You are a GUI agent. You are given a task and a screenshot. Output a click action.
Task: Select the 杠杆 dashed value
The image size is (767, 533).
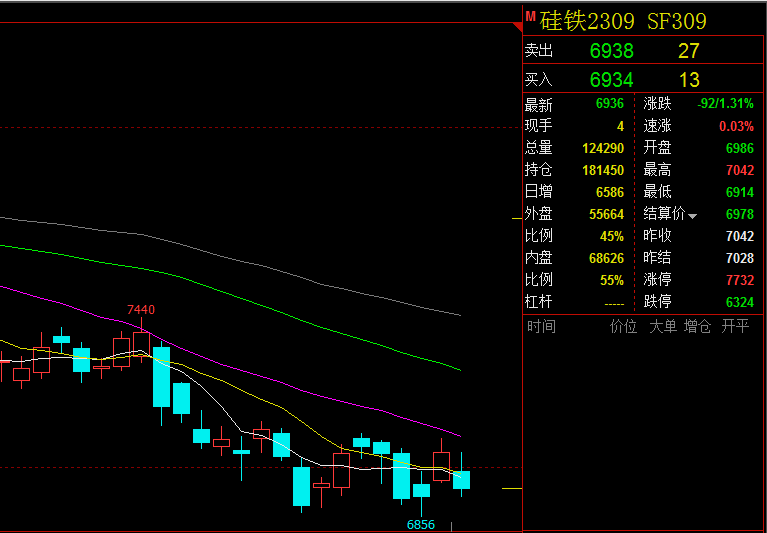point(614,304)
